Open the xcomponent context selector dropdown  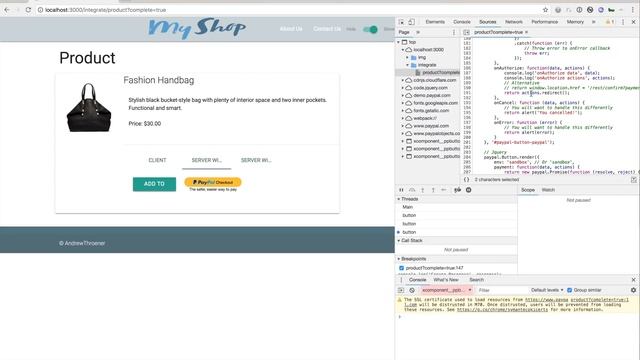coord(447,290)
